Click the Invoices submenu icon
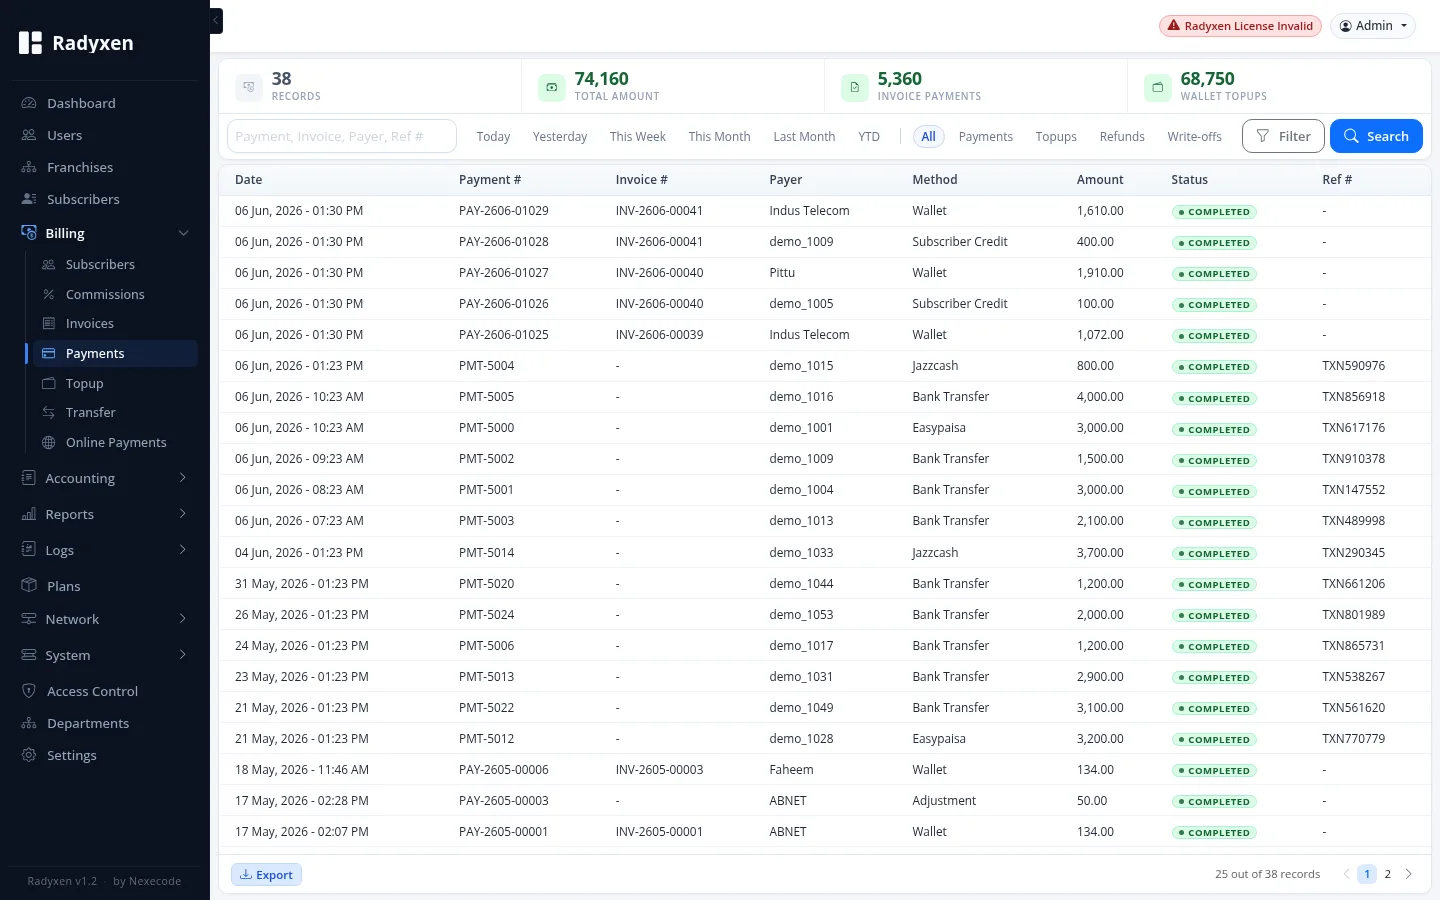 click(x=48, y=323)
